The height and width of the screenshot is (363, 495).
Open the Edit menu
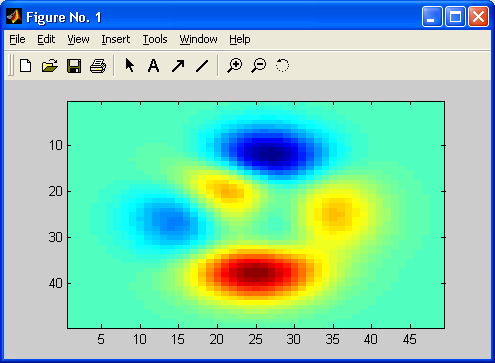click(46, 39)
